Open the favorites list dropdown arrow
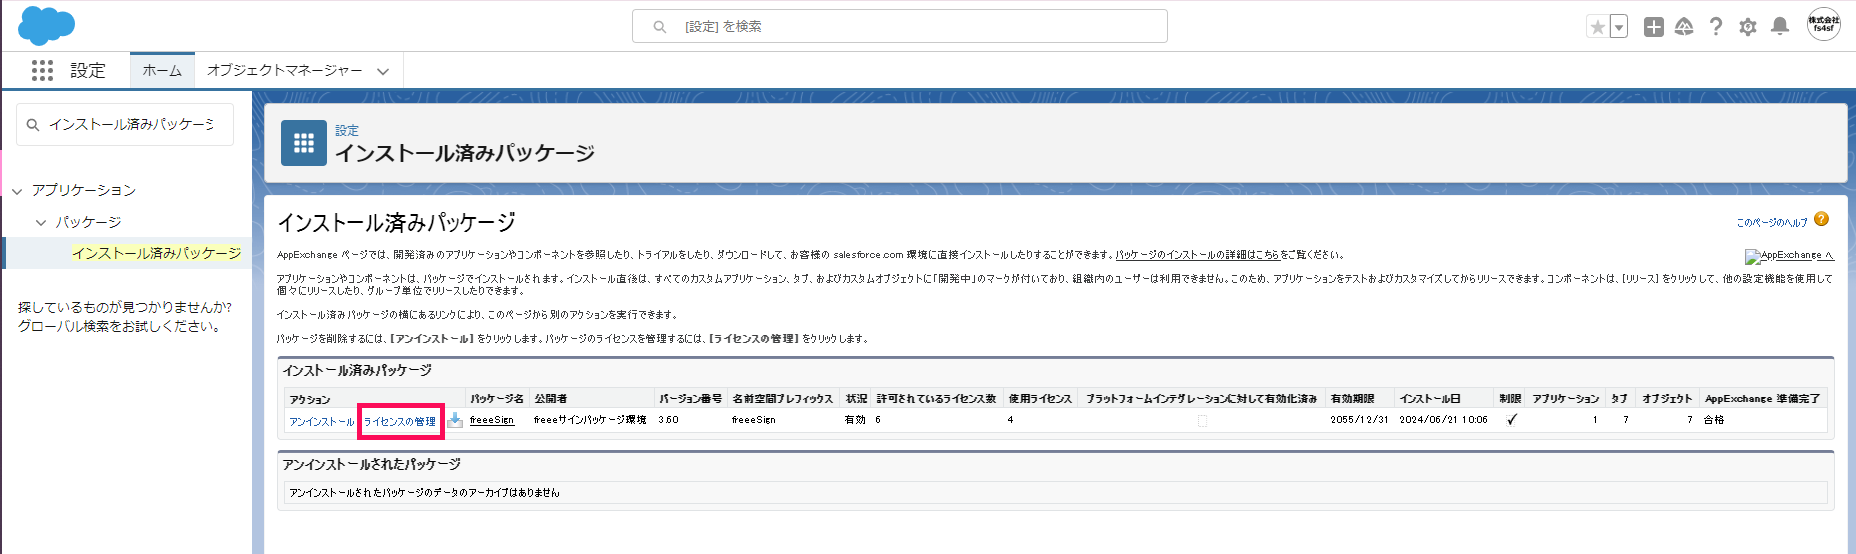 coord(1618,27)
